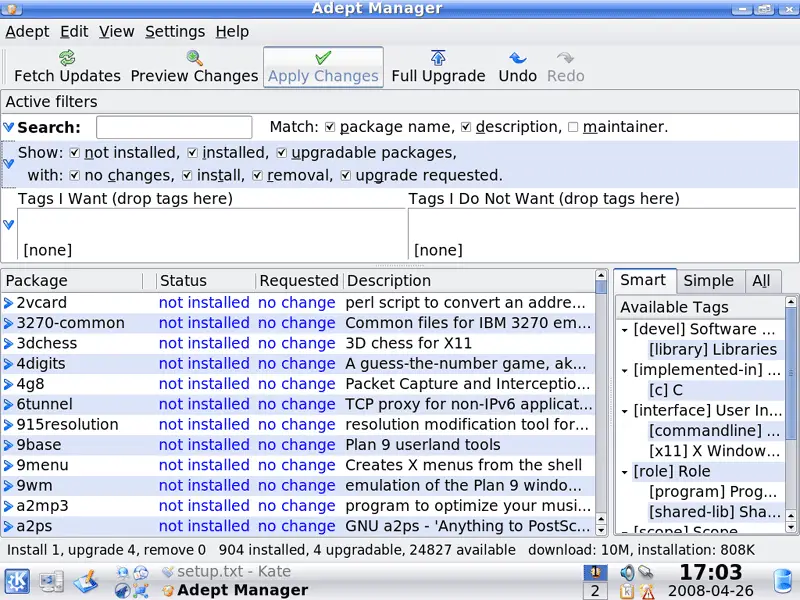
Task: Collapse the '[role] Role' tag tree node
Action: coord(625,471)
